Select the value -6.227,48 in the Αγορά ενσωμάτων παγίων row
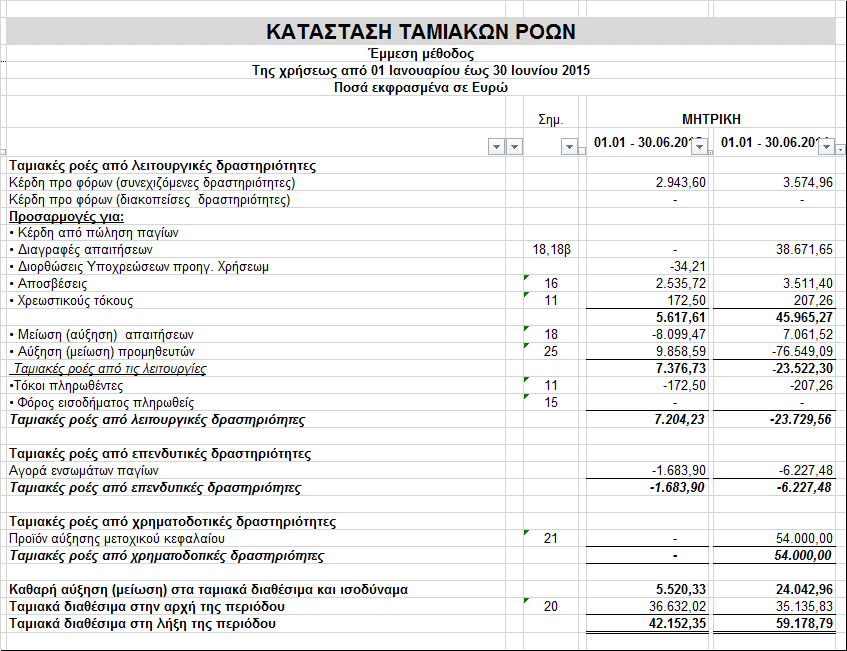Image resolution: width=847 pixels, height=651 pixels. tap(805, 471)
